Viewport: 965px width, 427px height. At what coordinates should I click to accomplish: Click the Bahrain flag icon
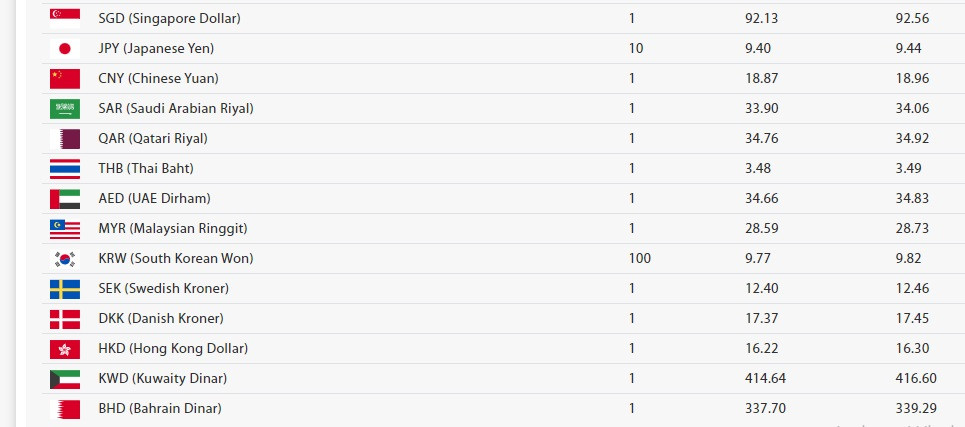(65, 409)
